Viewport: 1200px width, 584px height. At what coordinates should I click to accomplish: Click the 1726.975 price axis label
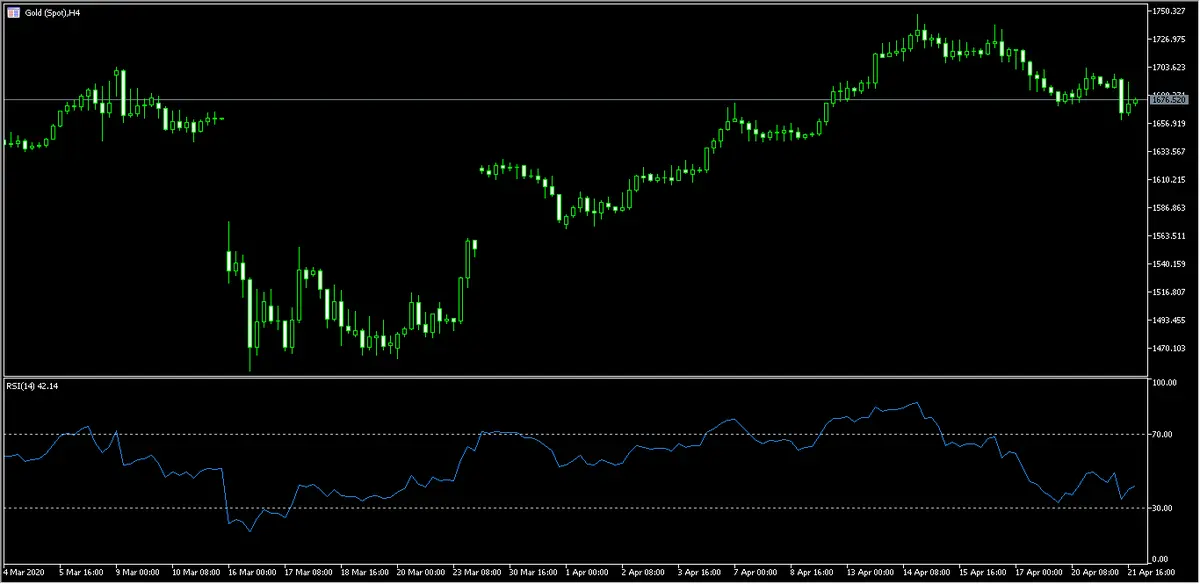coord(1168,39)
